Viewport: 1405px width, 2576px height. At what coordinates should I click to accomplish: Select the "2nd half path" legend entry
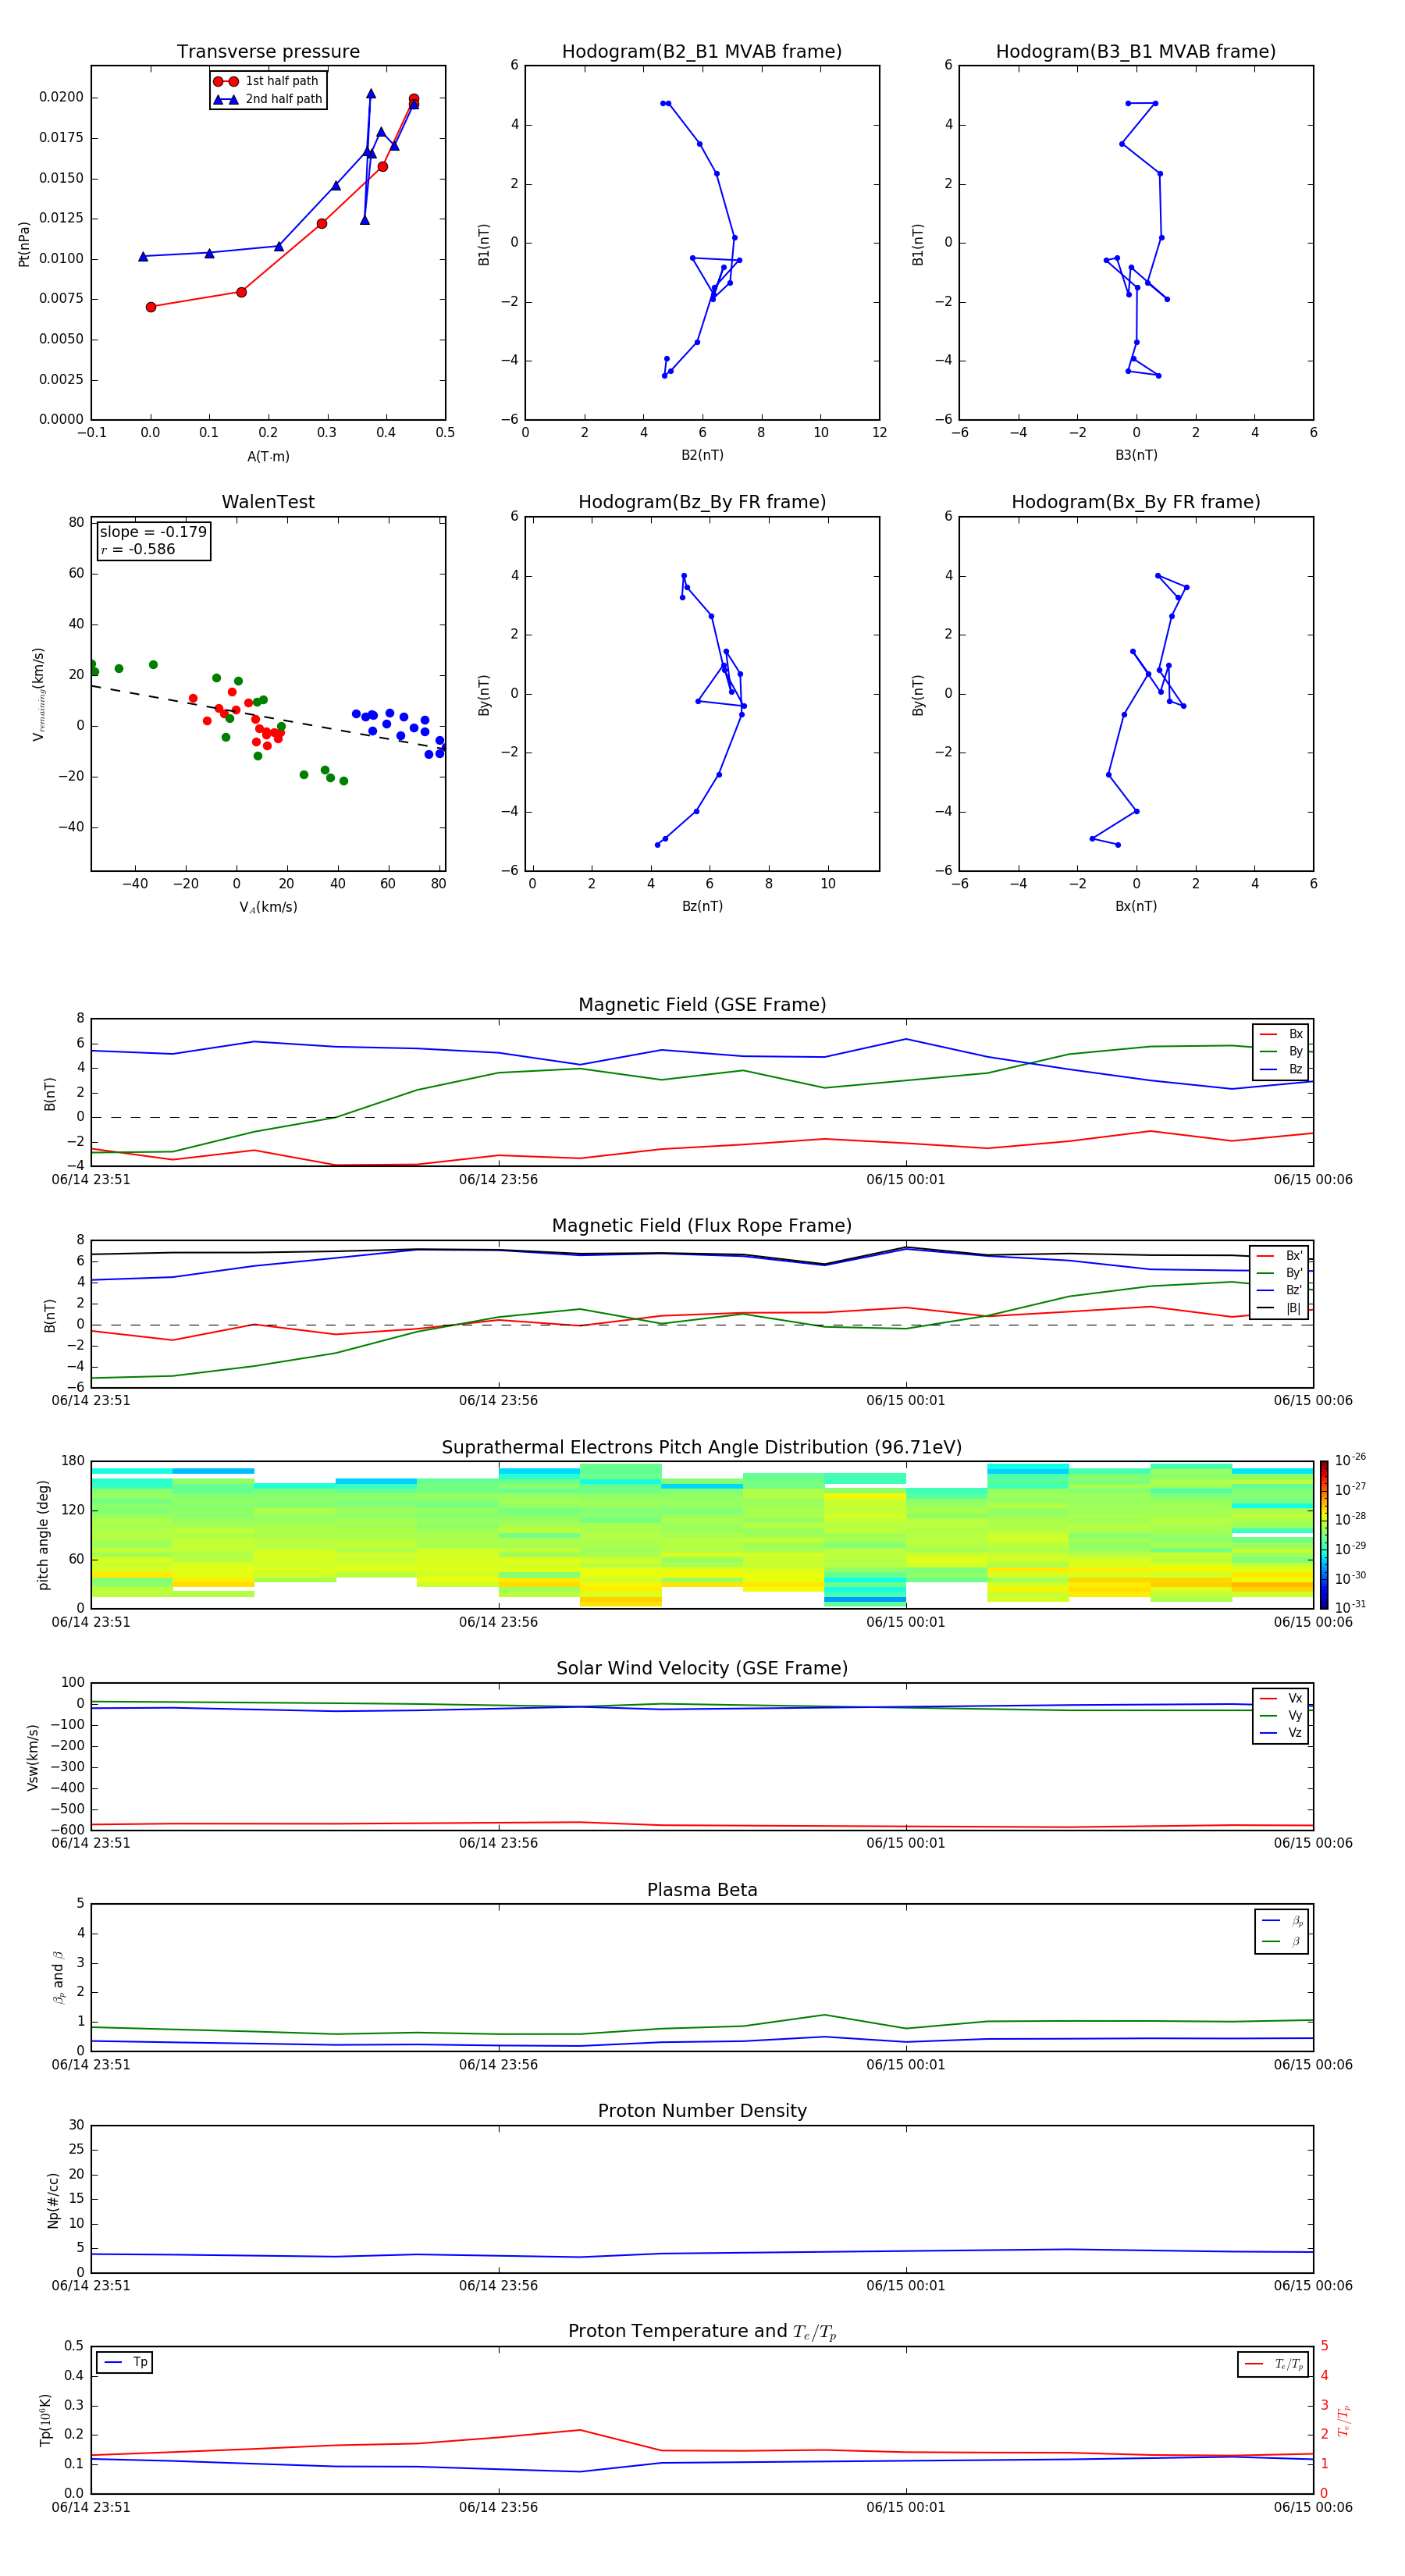point(268,99)
